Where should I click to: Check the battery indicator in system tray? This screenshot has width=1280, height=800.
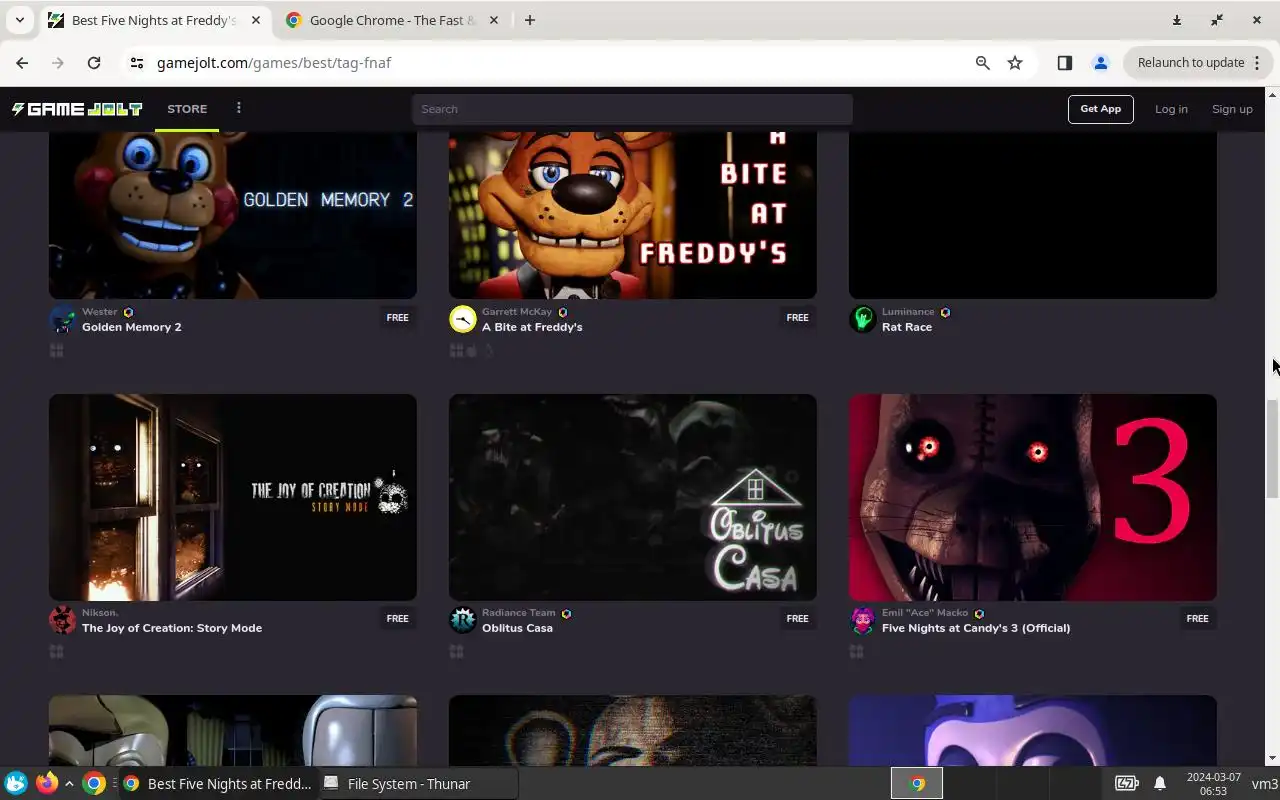[1126, 784]
